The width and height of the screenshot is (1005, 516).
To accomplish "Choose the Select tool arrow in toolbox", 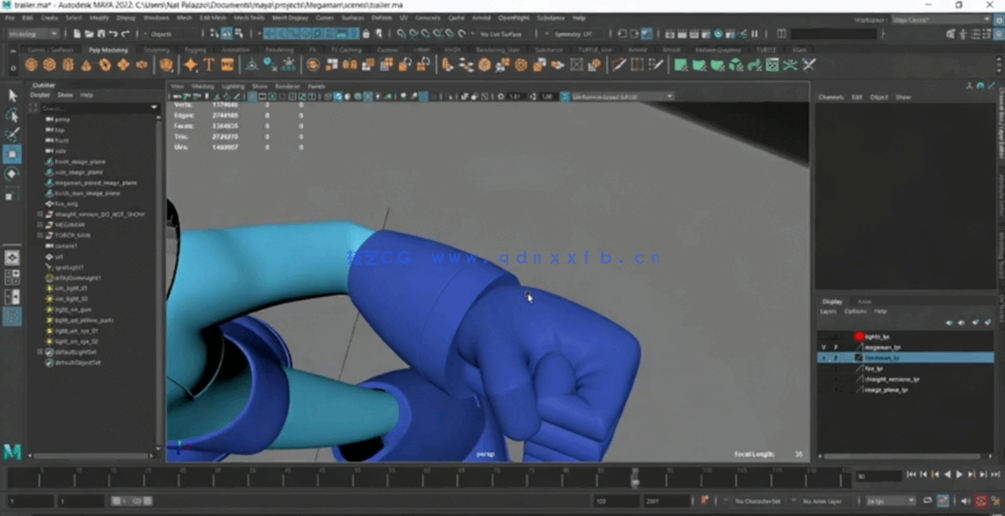I will (x=12, y=96).
